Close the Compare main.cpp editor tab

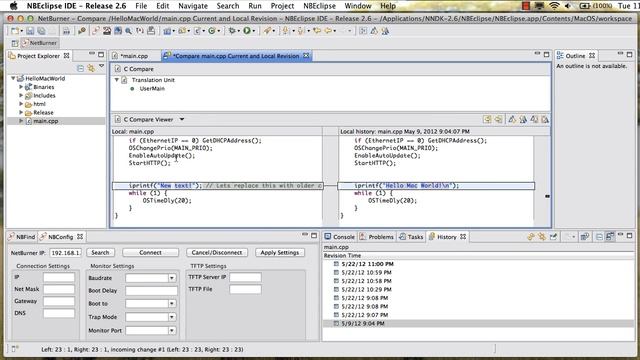(x=306, y=56)
